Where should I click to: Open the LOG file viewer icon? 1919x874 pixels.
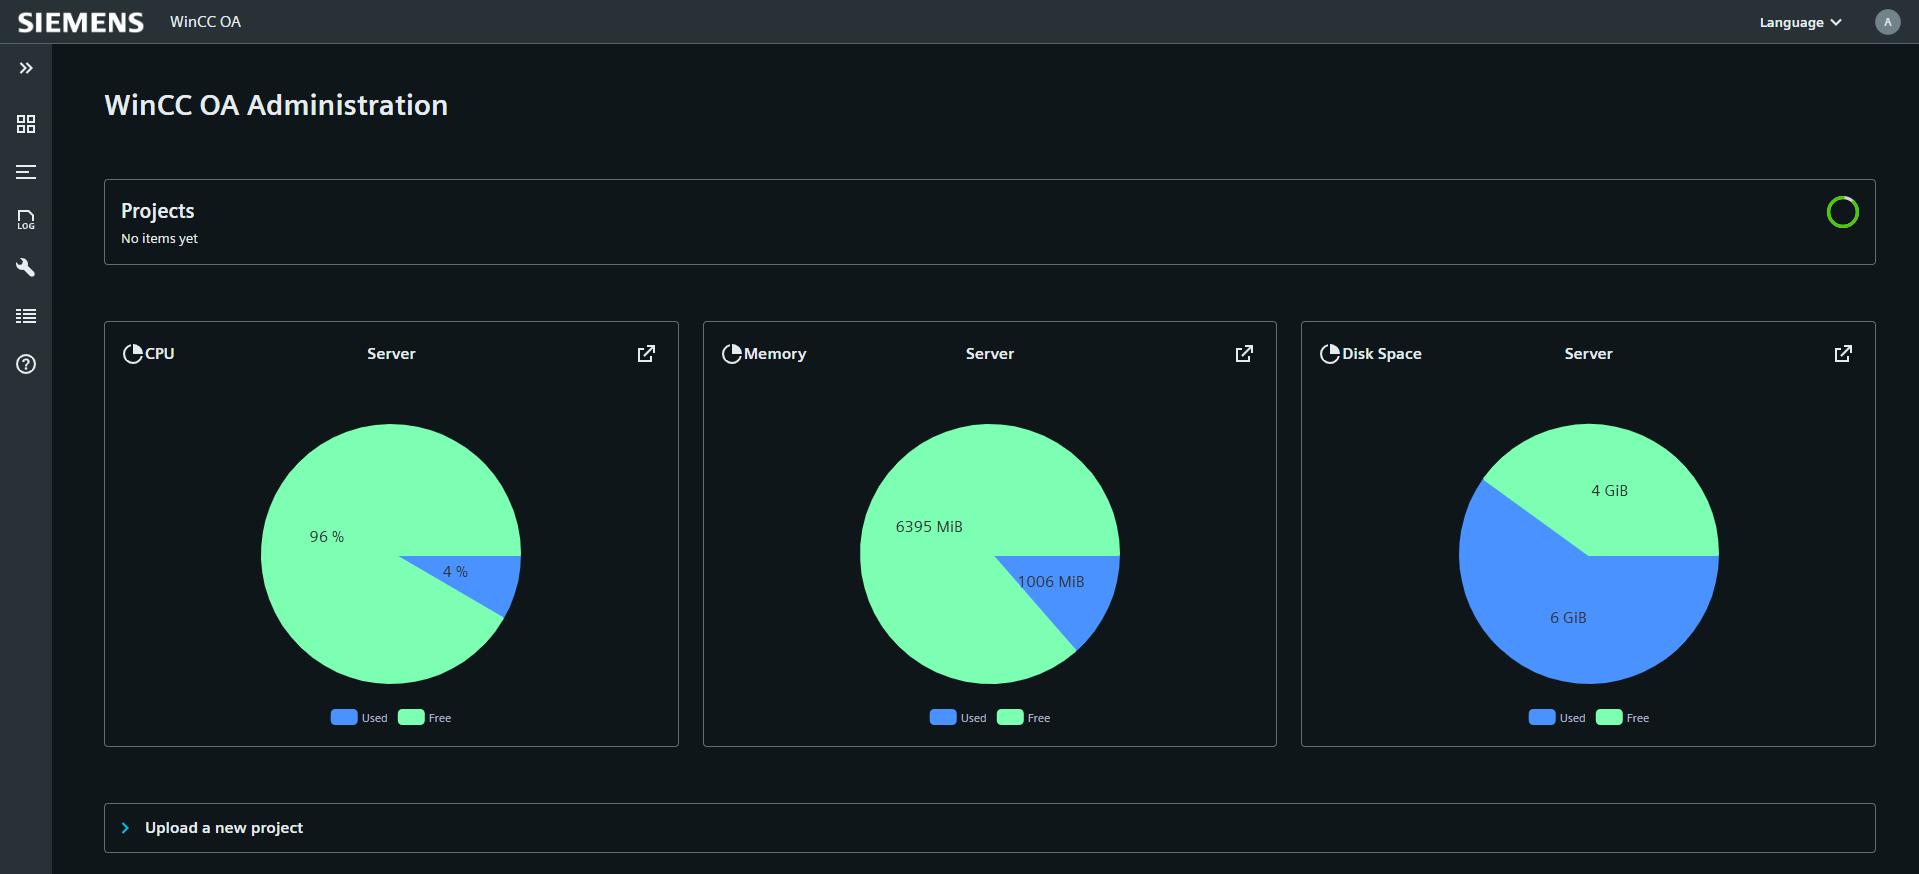click(x=26, y=220)
